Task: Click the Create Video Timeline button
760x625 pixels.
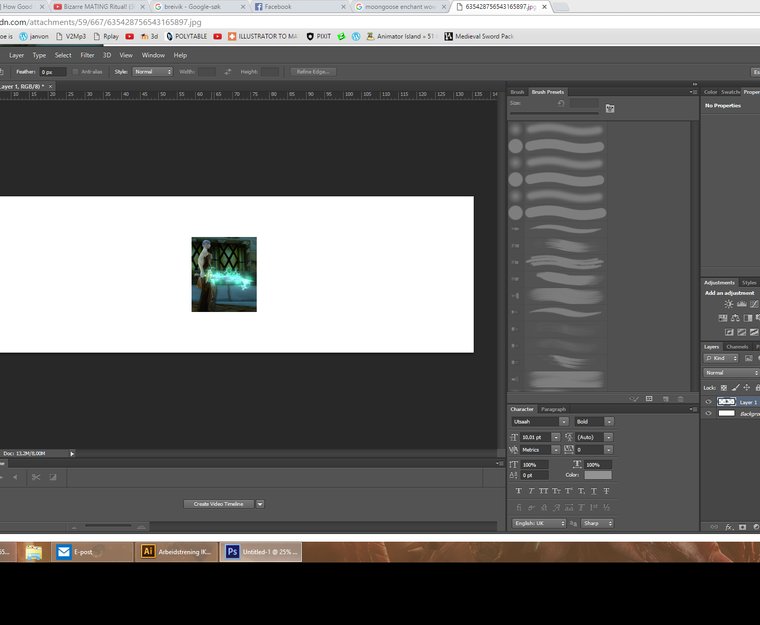Action: [218, 504]
